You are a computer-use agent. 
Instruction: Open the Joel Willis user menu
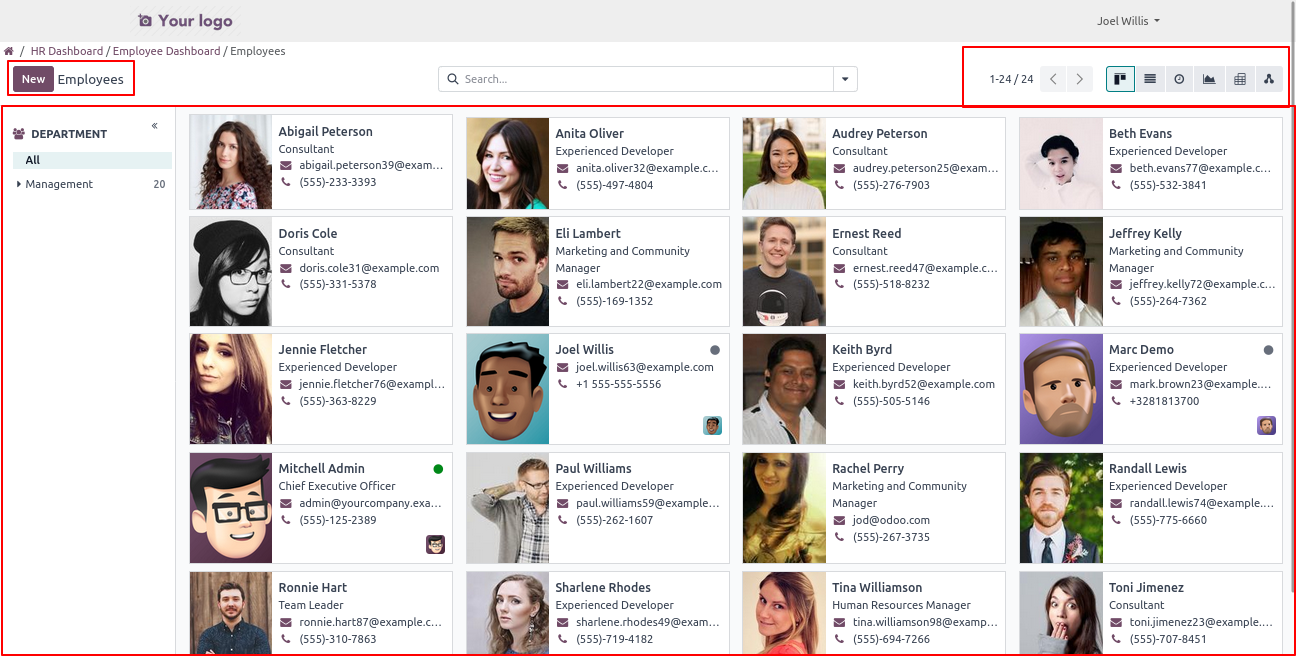coord(1128,21)
